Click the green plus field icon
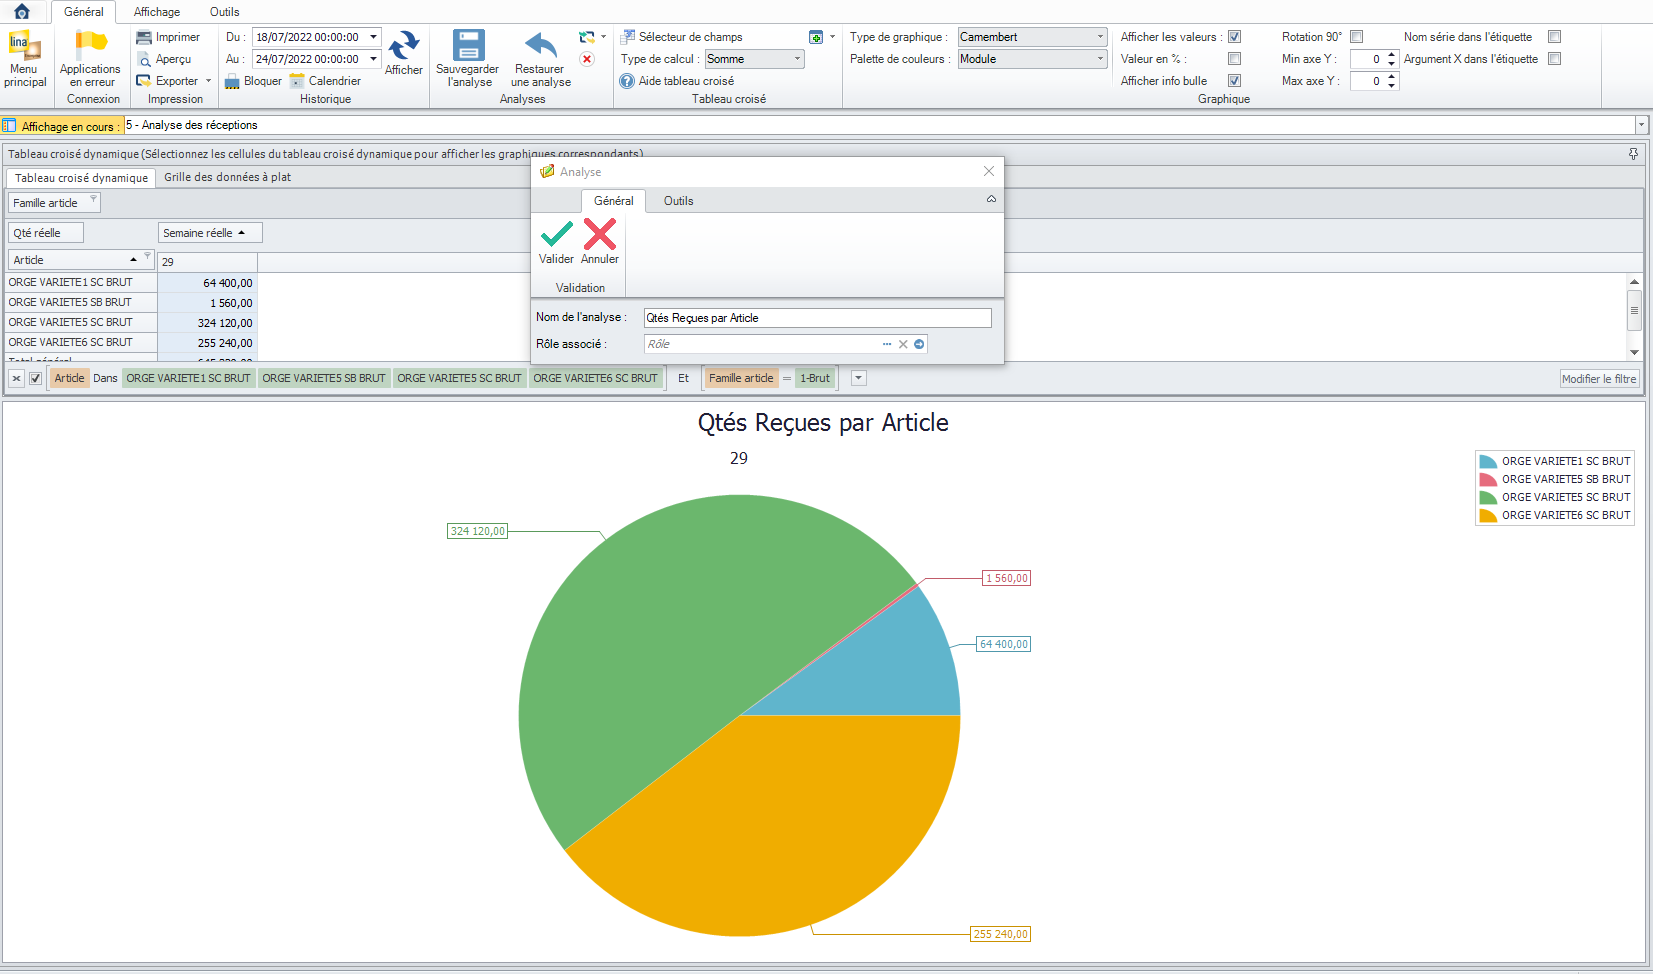 tap(816, 37)
